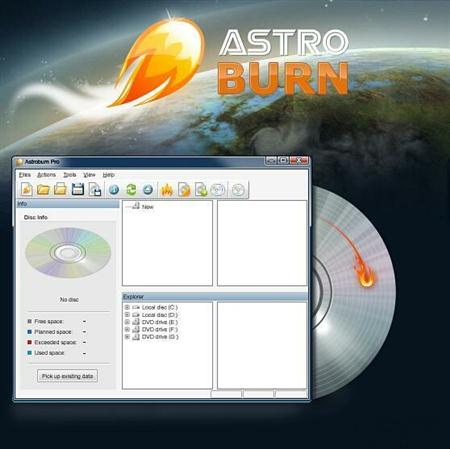Click the teal Used space color swatch
The image size is (450, 449).
click(29, 353)
